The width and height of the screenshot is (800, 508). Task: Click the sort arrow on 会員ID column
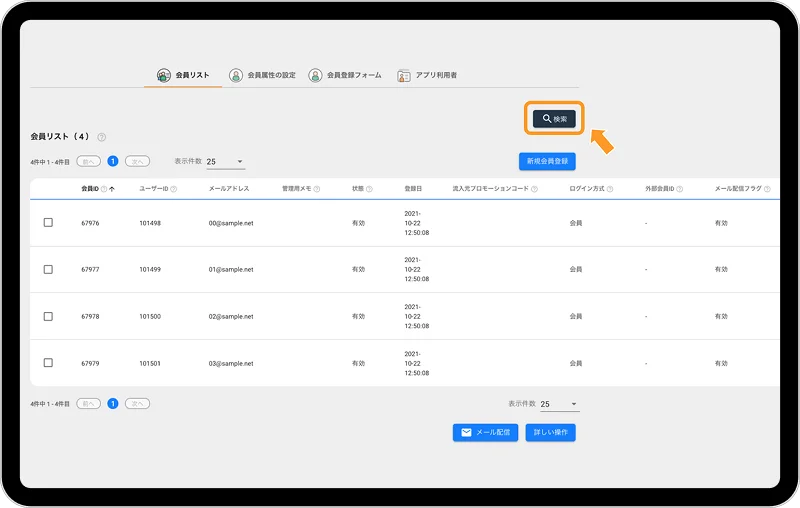(x=112, y=188)
